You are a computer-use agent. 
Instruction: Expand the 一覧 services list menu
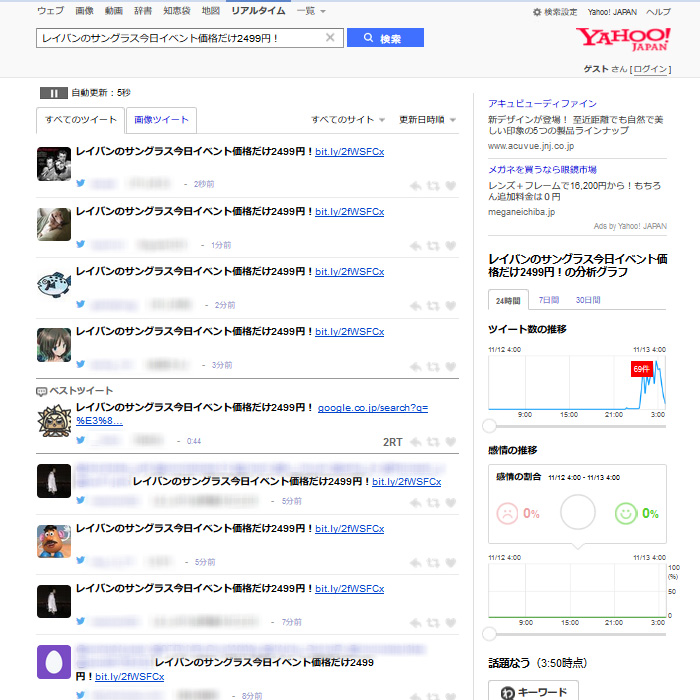[310, 11]
